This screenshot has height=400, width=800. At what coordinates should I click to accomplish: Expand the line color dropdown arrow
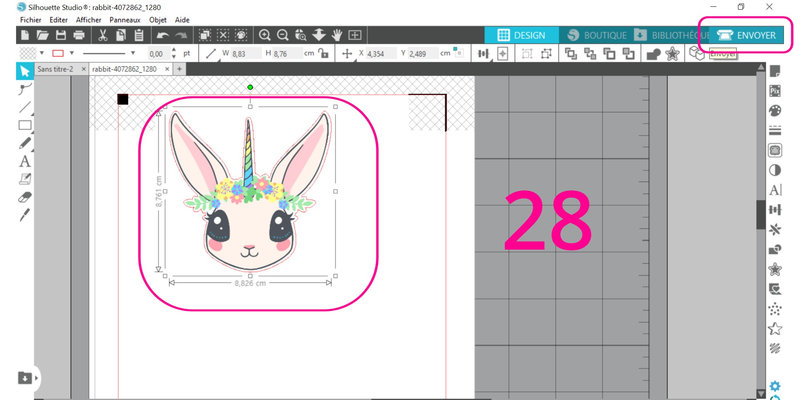[71, 53]
